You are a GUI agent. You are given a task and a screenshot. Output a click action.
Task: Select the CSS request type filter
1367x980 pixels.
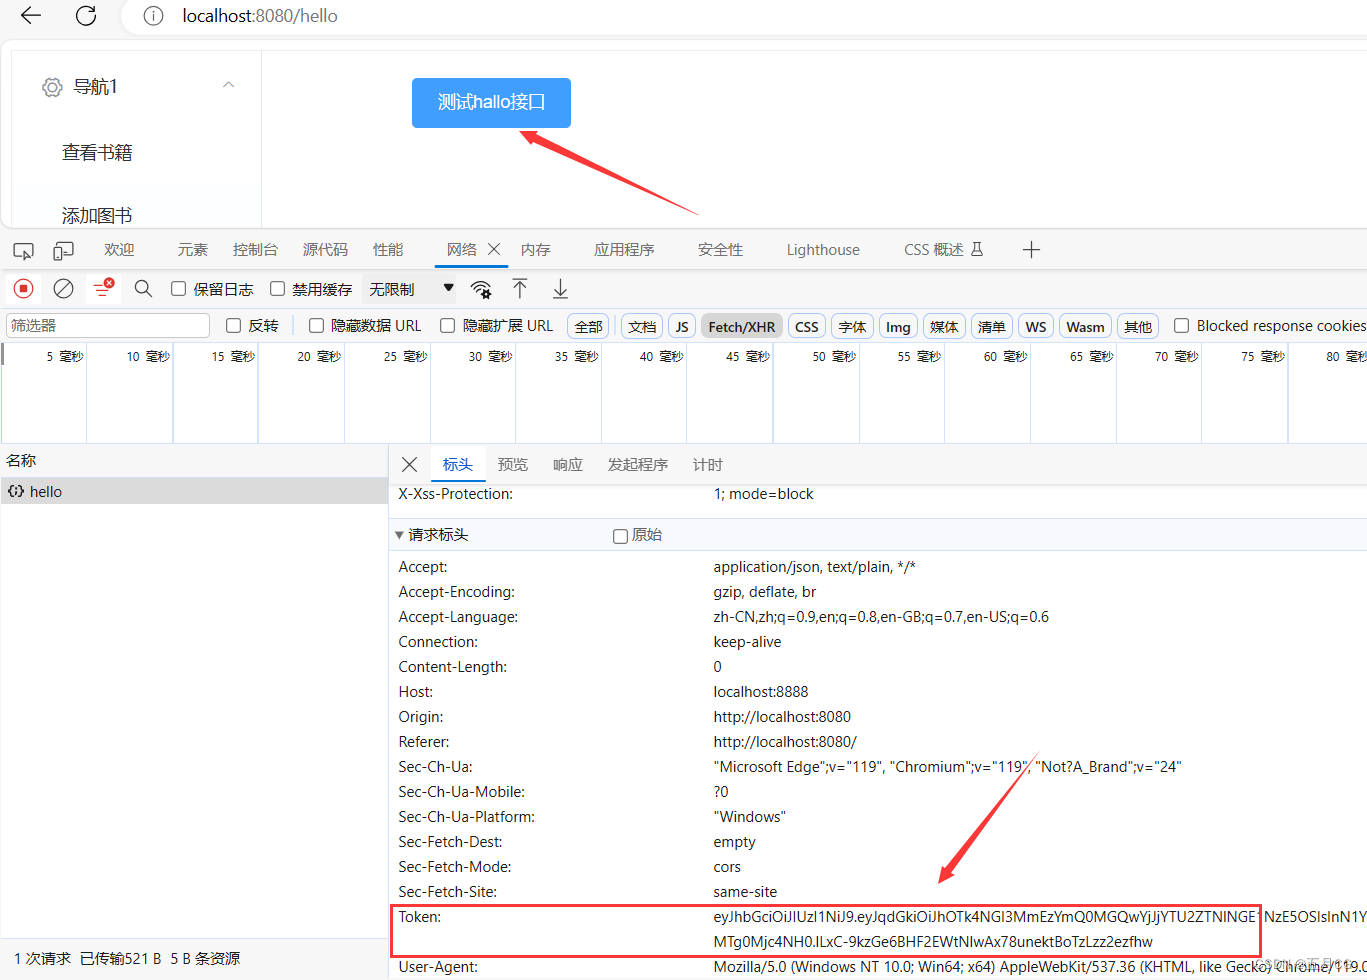[807, 327]
